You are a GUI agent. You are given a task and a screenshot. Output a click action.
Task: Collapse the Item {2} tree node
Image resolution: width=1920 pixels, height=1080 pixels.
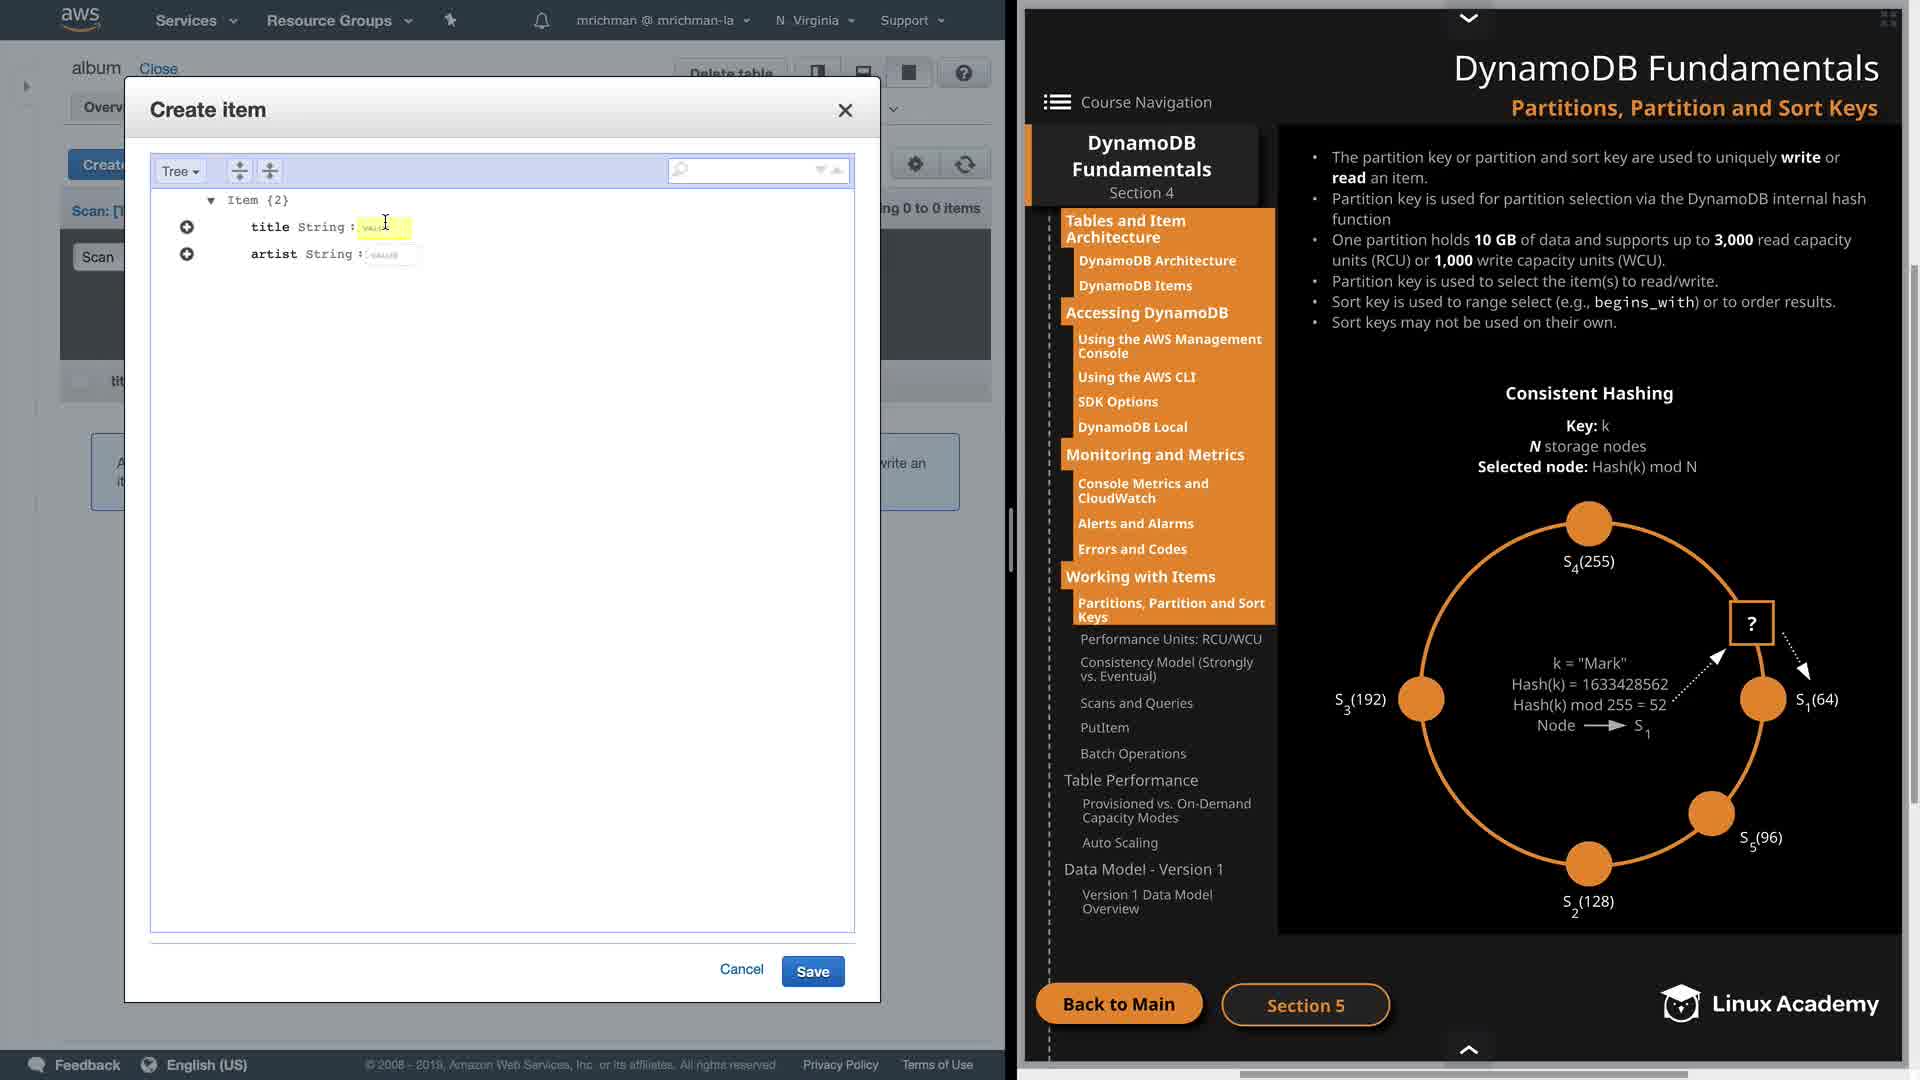click(x=211, y=201)
